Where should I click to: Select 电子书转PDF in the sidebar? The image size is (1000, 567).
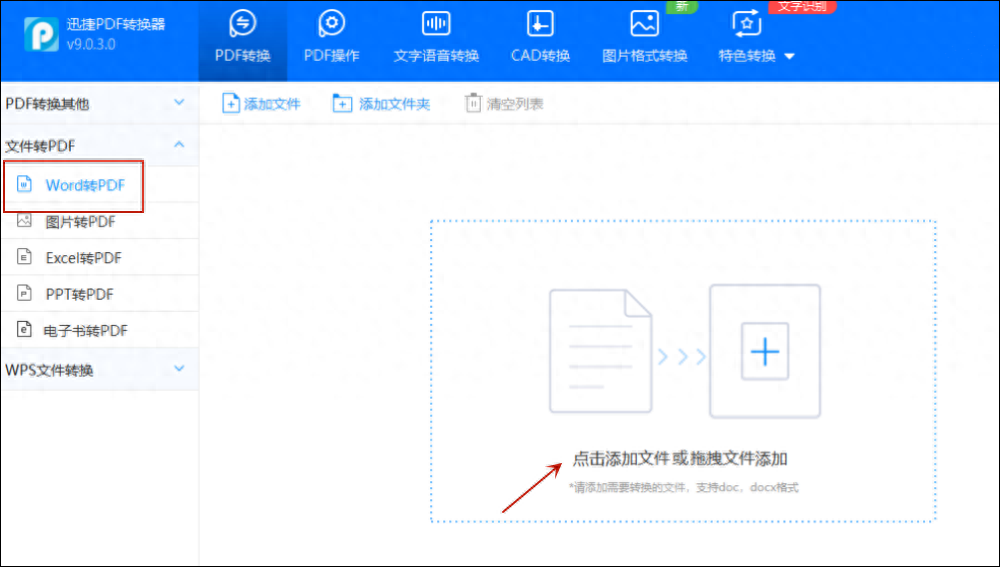(x=99, y=330)
